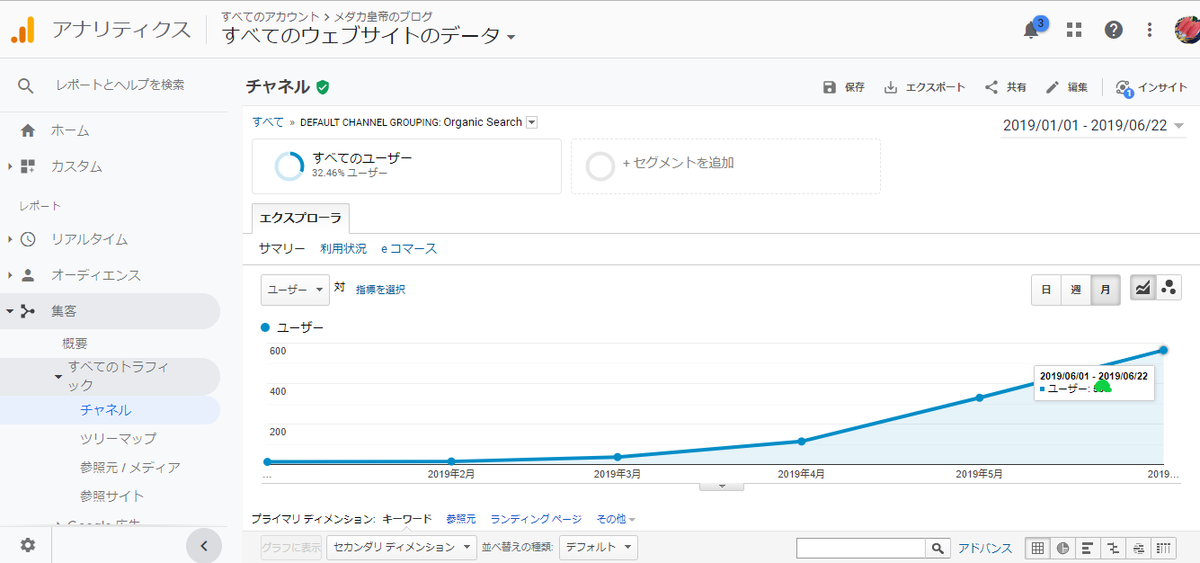
Task: Go to ホーム in the sidebar
Action: [70, 130]
